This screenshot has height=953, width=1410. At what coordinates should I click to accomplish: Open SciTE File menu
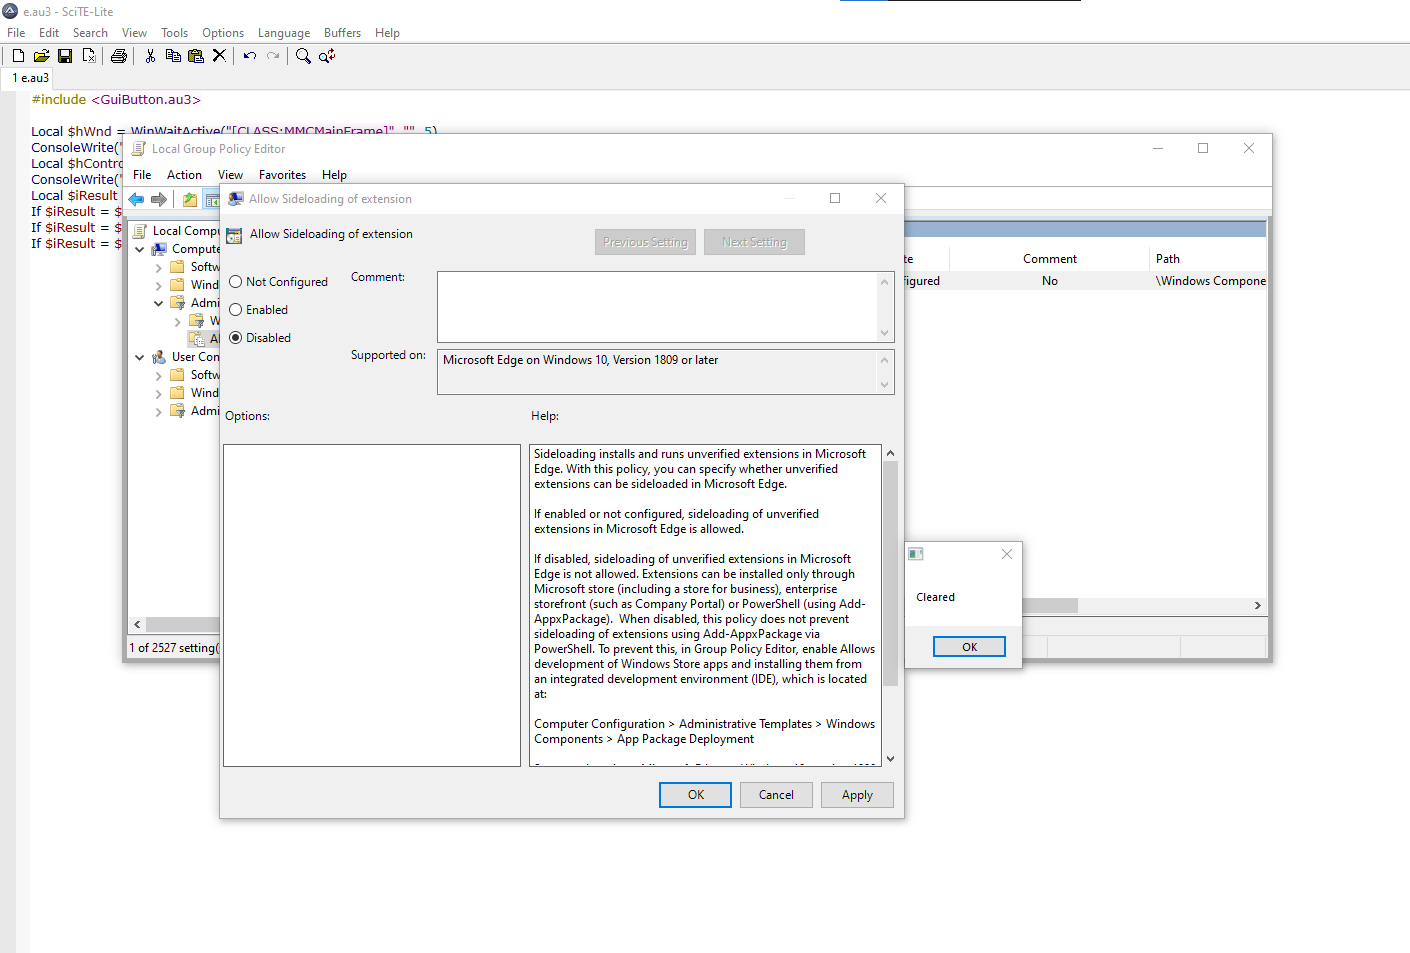coord(16,33)
